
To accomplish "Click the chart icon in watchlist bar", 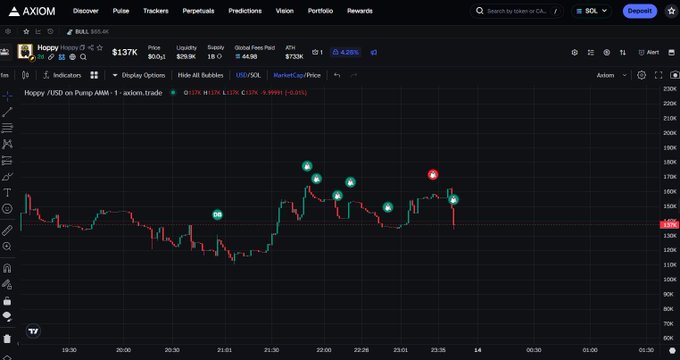I will point(38,32).
